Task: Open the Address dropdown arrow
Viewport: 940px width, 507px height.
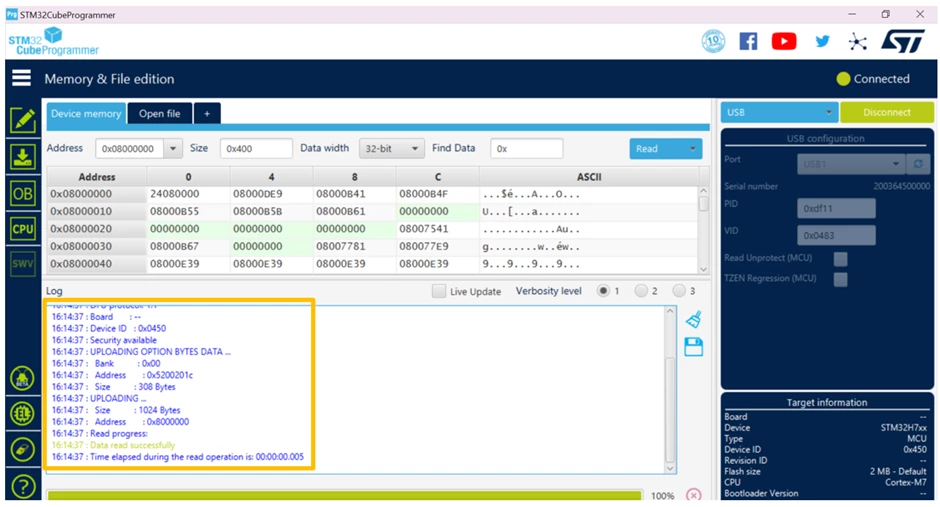Action: [173, 149]
